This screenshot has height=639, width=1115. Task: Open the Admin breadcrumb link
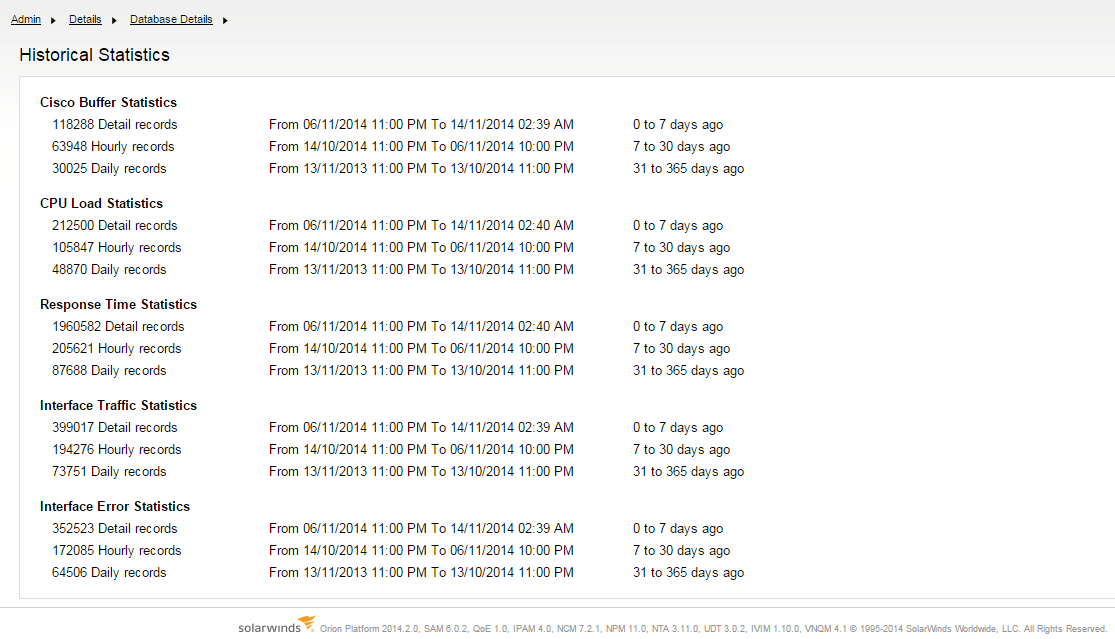(25, 18)
